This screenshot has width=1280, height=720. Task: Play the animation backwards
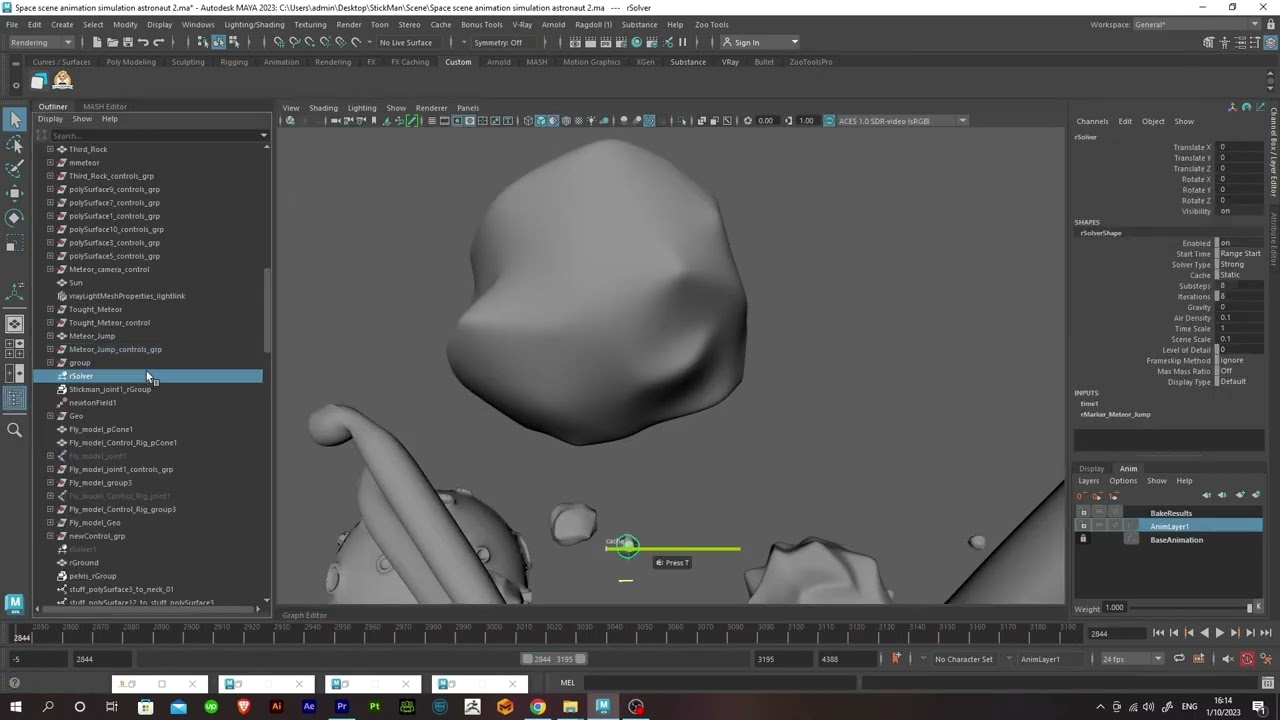[x=1204, y=633]
